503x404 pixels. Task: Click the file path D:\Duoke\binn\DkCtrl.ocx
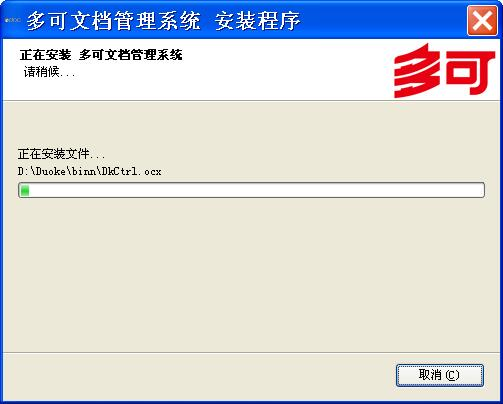90,171
